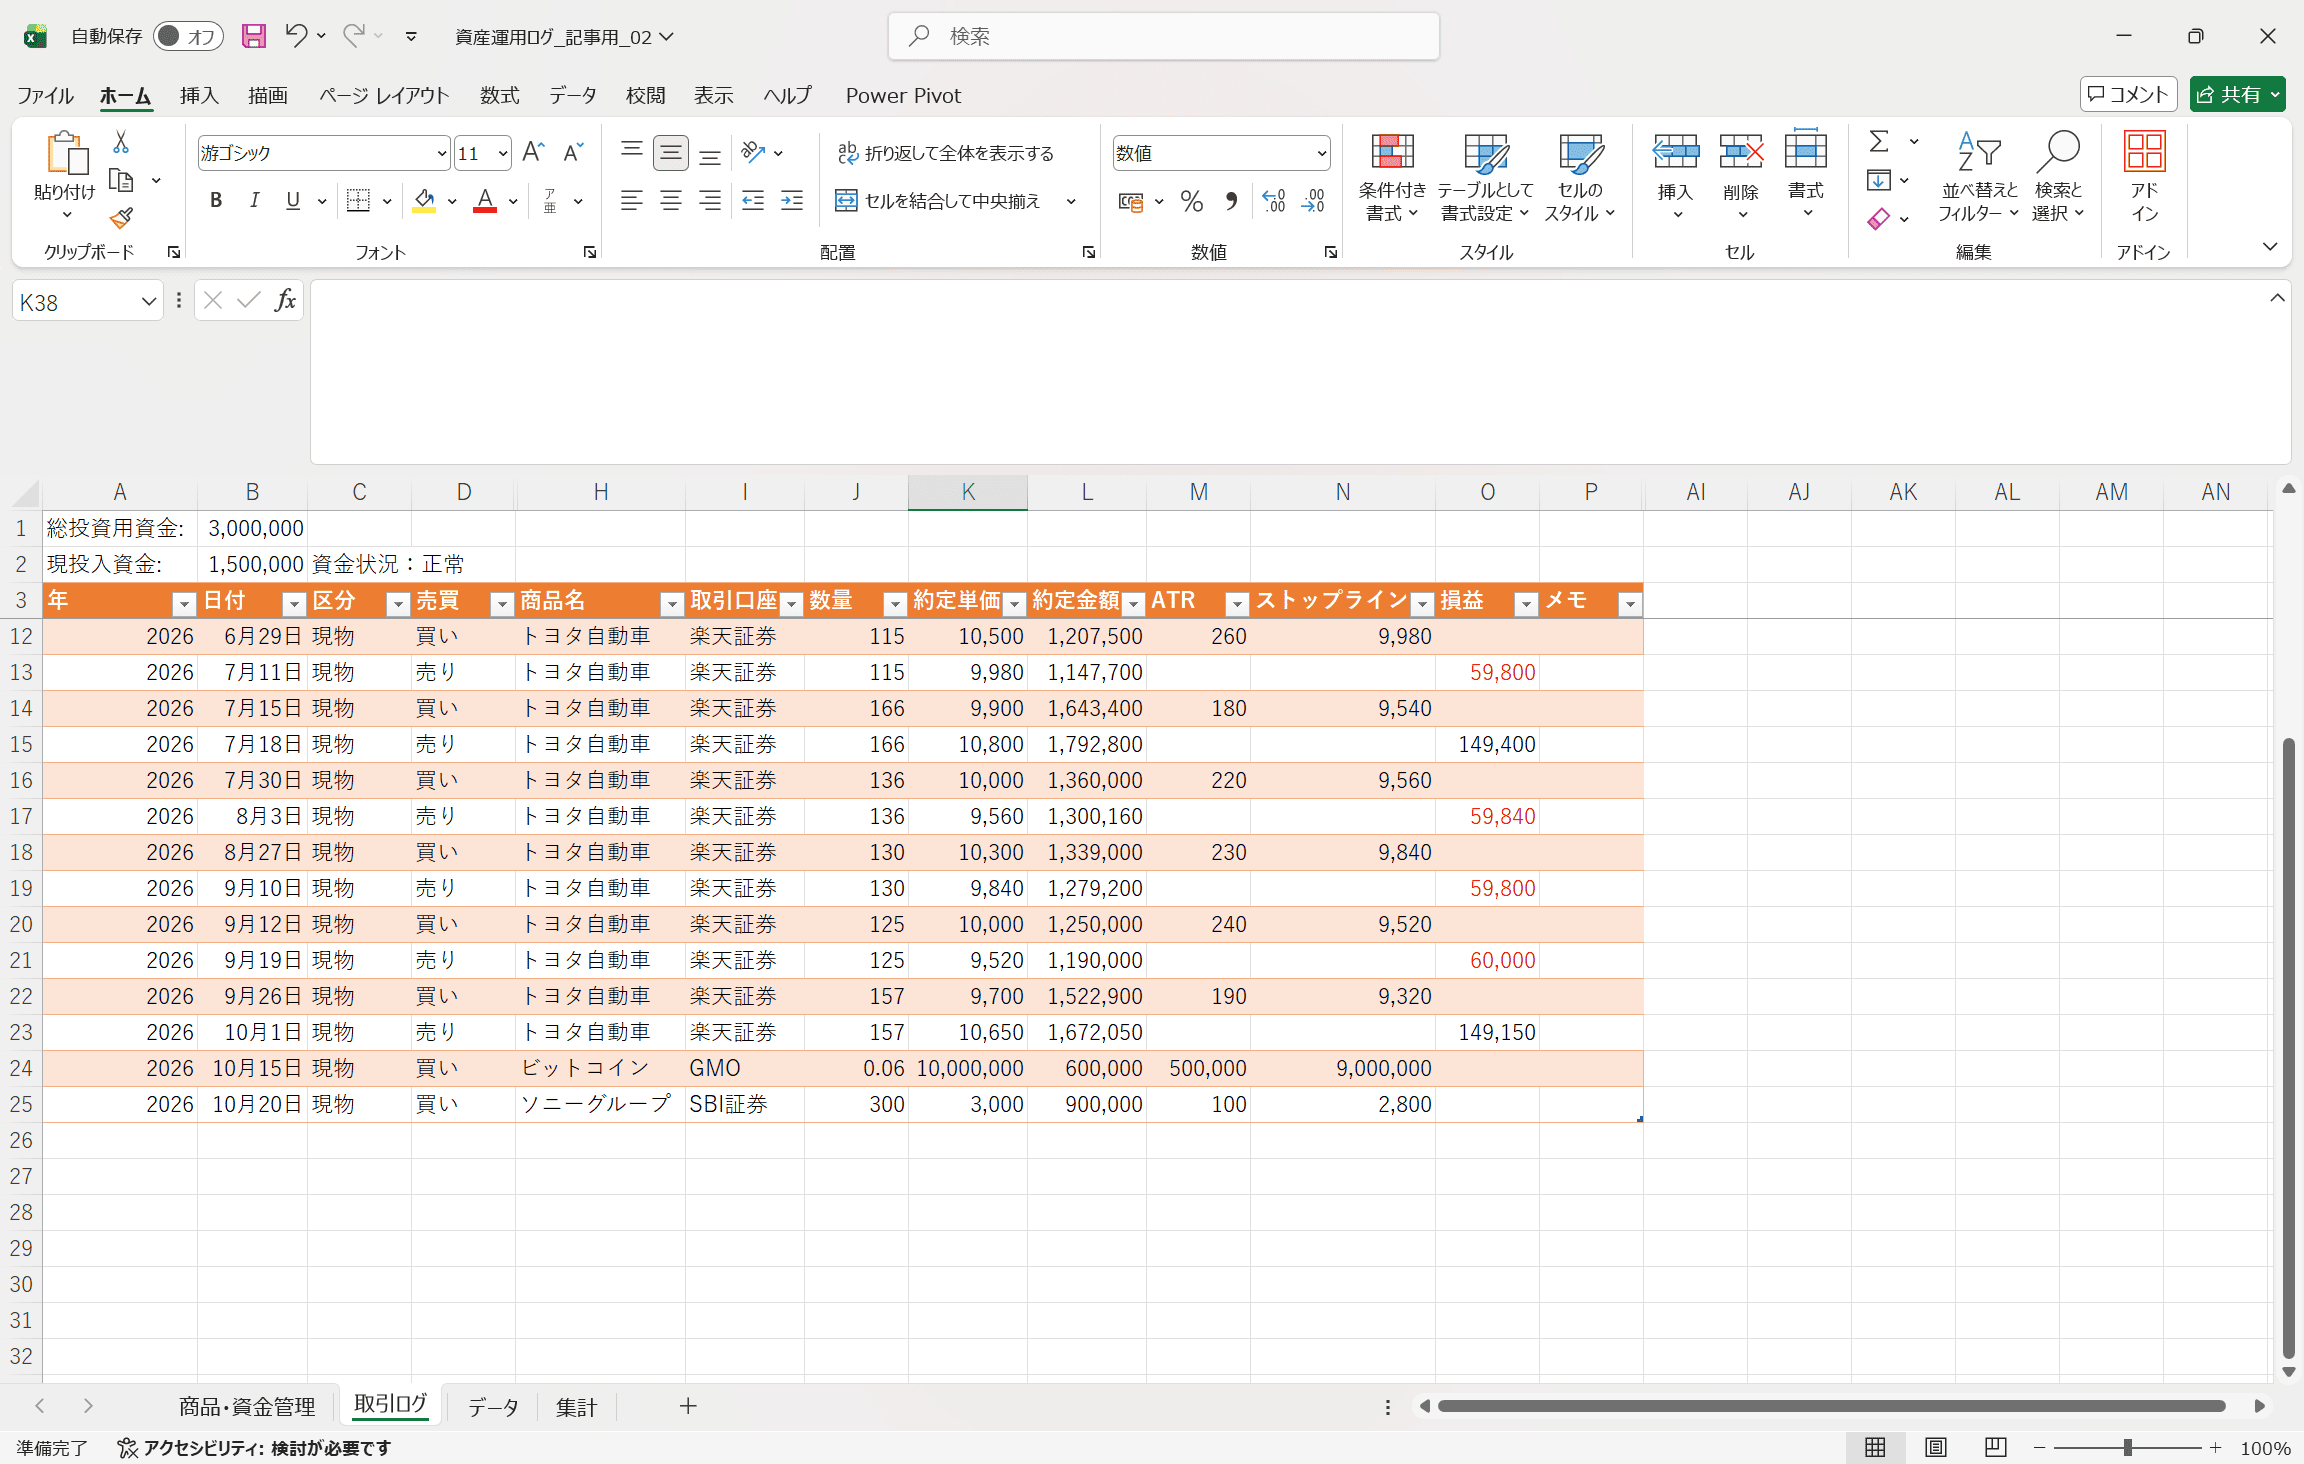Screen dimensions: 2304x1464
Task: Click the Borders icon in Font group
Action: click(x=358, y=201)
